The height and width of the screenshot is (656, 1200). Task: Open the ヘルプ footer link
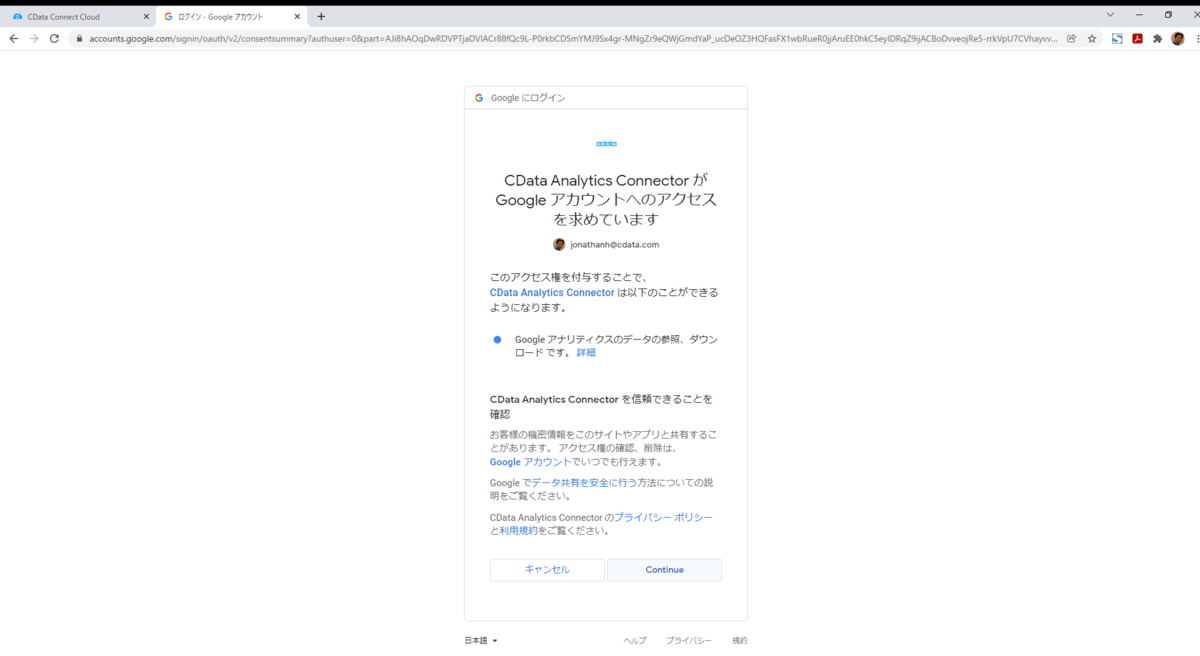click(x=635, y=640)
